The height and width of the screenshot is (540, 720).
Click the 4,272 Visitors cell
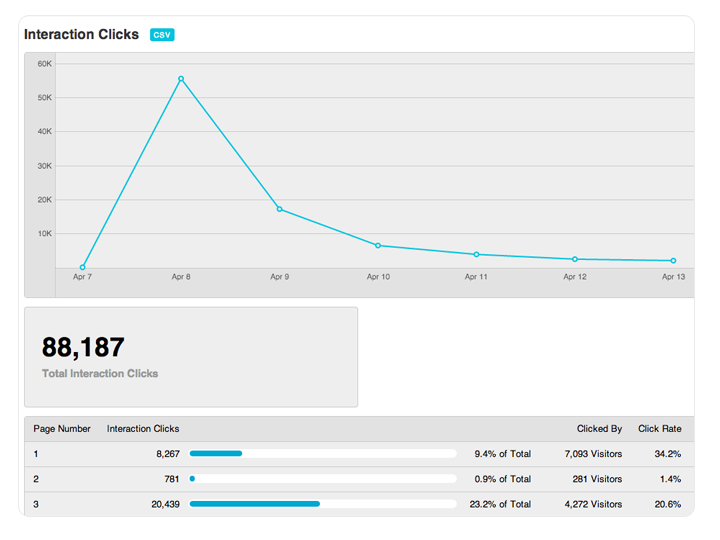tap(593, 505)
